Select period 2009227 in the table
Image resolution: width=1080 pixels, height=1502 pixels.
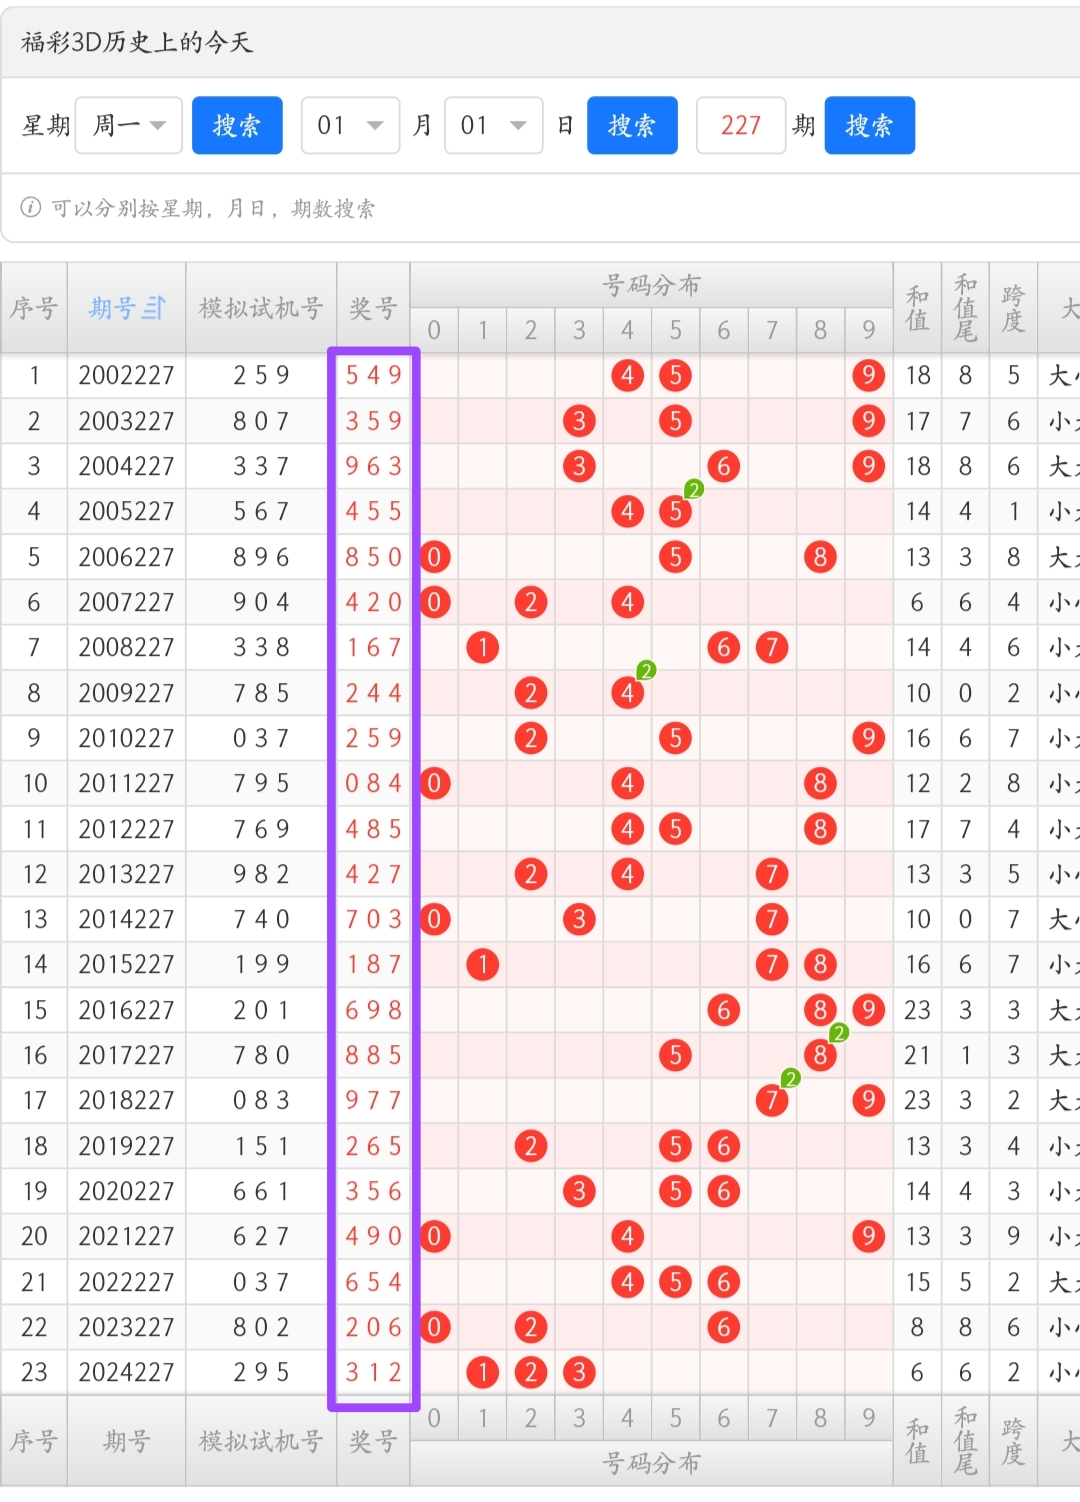(126, 693)
